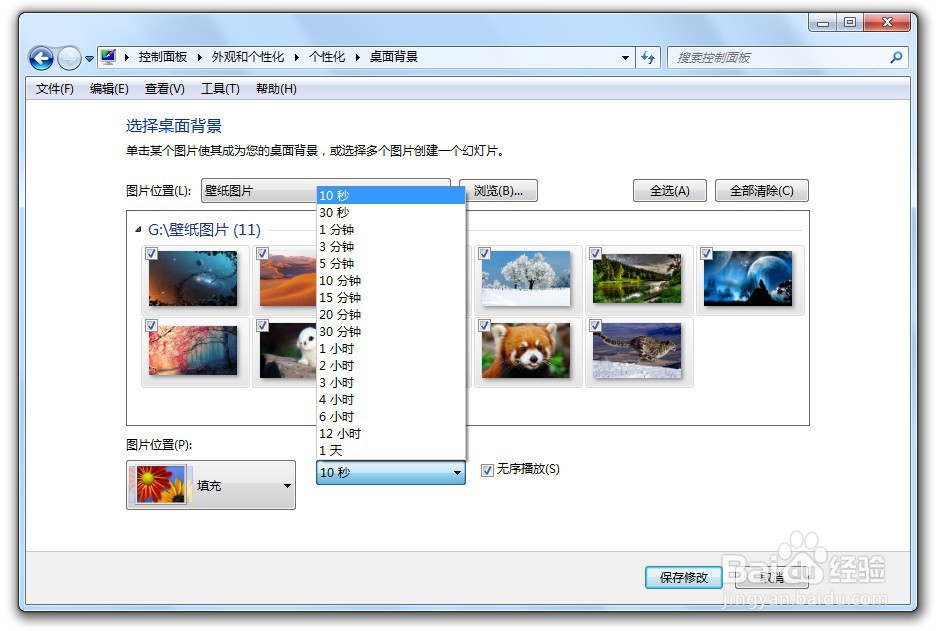Click the Forward navigation arrow
The height and width of the screenshot is (631, 940).
coord(69,58)
